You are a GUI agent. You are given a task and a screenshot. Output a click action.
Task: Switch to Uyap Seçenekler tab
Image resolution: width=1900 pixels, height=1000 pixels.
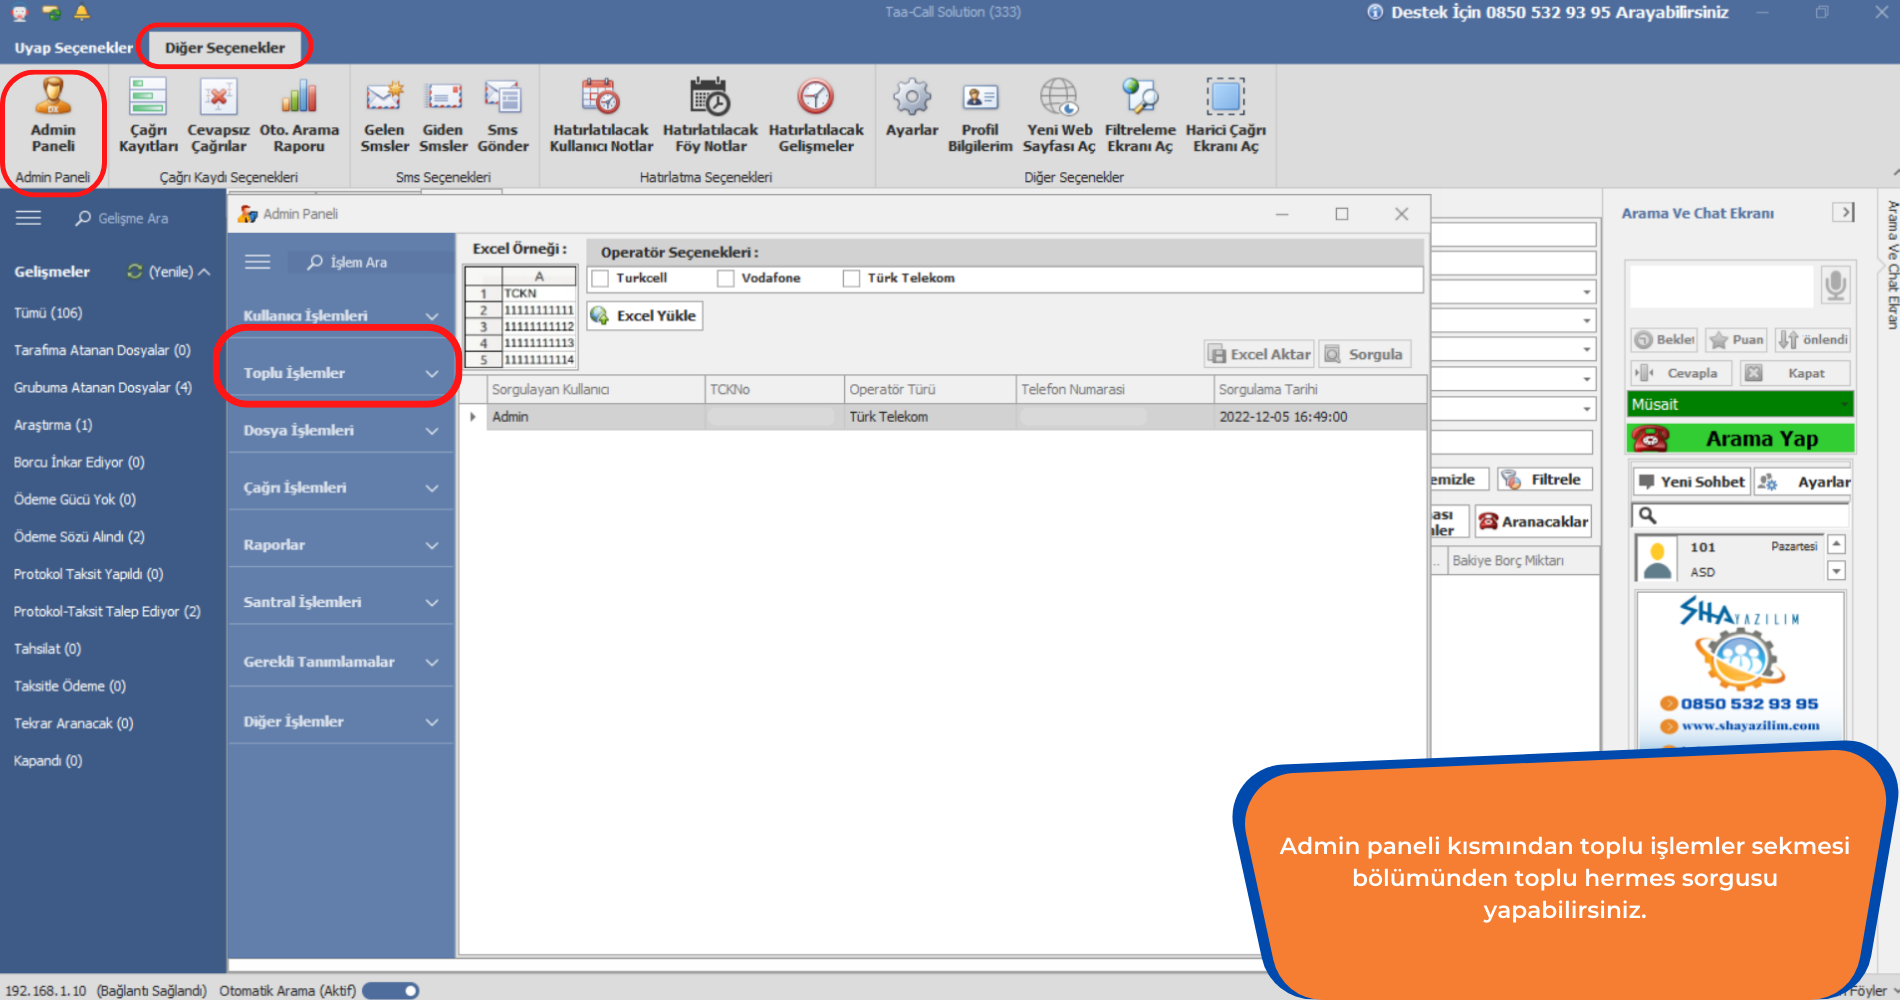pyautogui.click(x=73, y=47)
